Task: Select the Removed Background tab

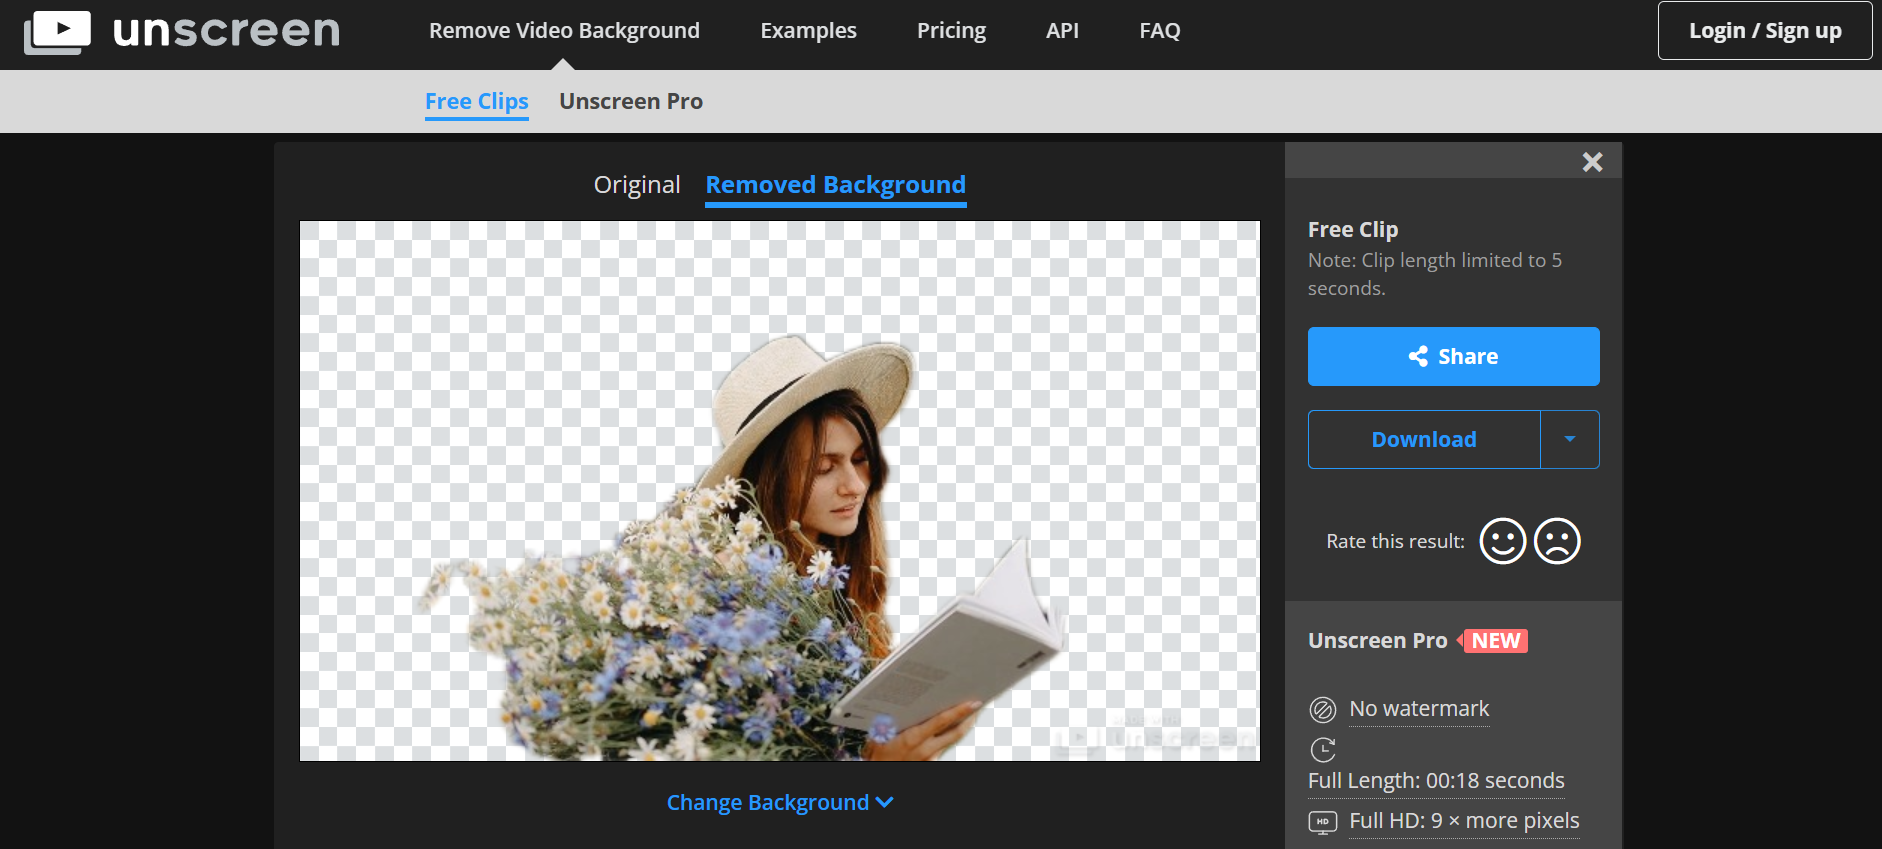Action: (x=835, y=185)
